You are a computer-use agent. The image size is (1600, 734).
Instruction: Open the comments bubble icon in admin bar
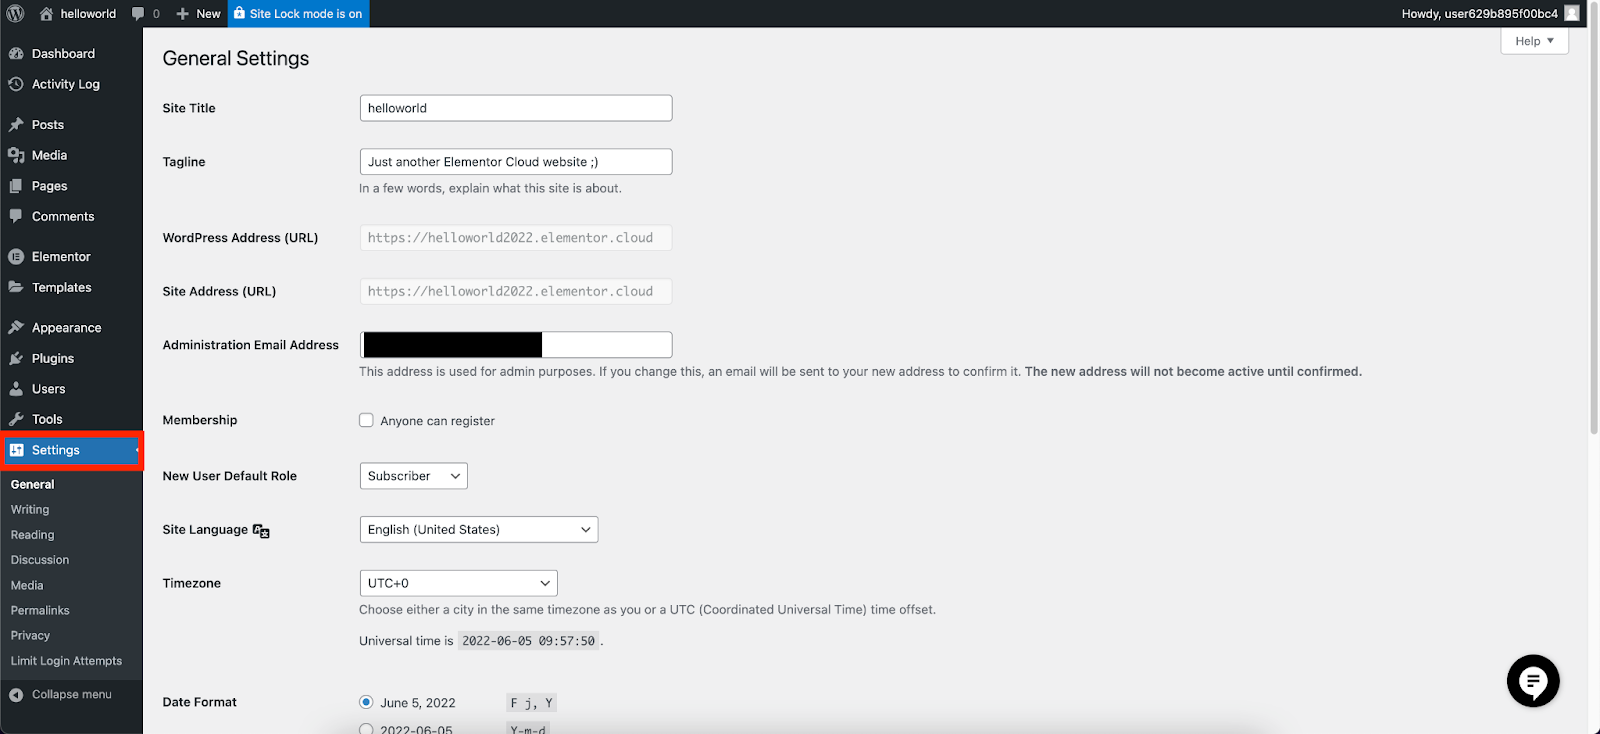click(138, 14)
